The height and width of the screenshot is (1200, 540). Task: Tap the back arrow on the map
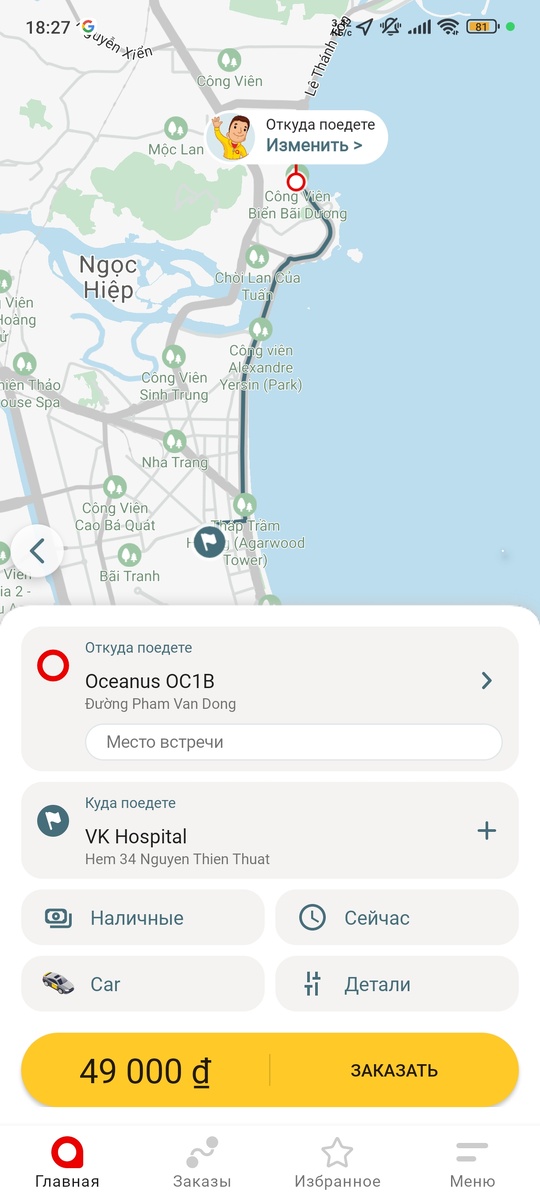pyautogui.click(x=38, y=550)
